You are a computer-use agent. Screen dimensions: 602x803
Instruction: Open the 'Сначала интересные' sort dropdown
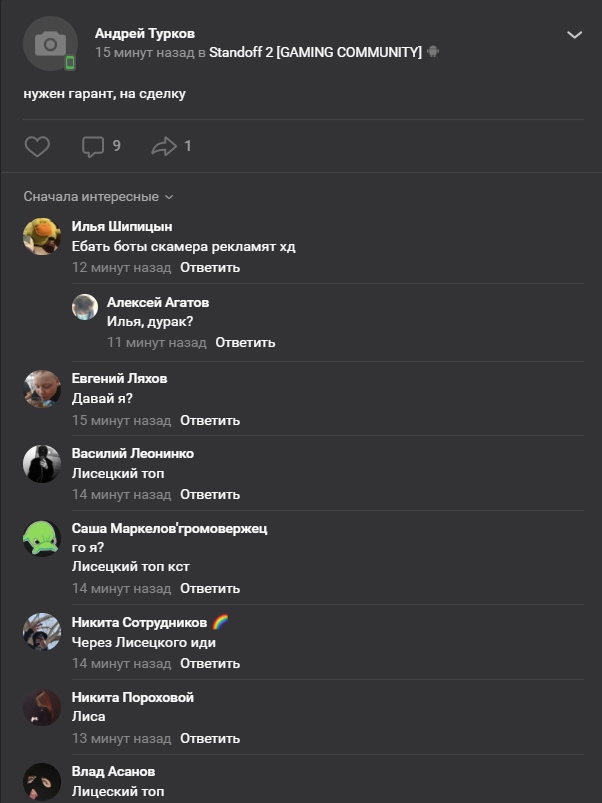(98, 197)
